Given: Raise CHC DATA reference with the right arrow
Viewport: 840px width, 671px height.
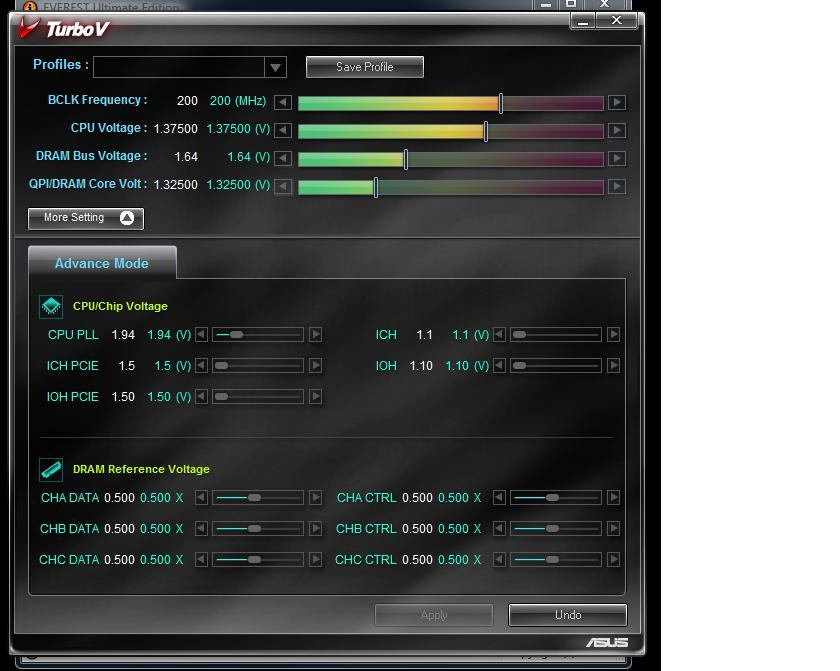Looking at the screenshot, I should pyautogui.click(x=316, y=560).
